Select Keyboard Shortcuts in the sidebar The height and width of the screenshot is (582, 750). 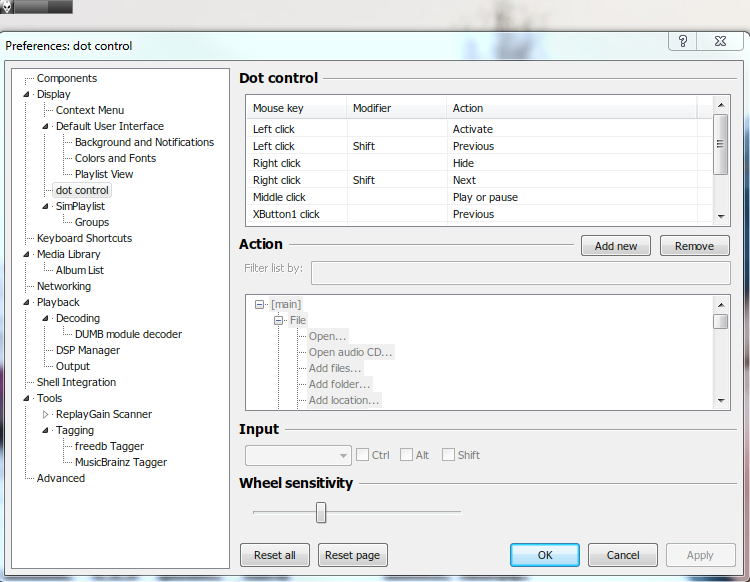84,238
